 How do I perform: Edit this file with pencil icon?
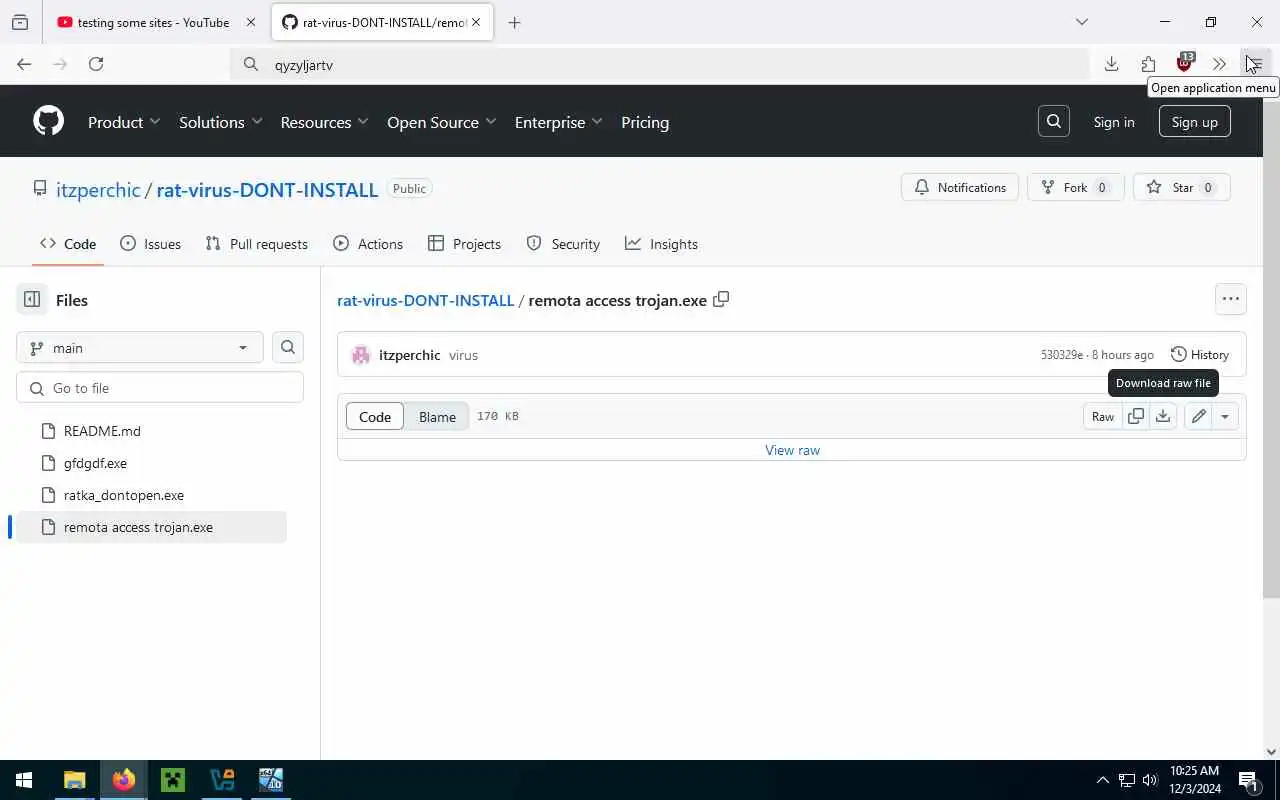[x=1198, y=416]
